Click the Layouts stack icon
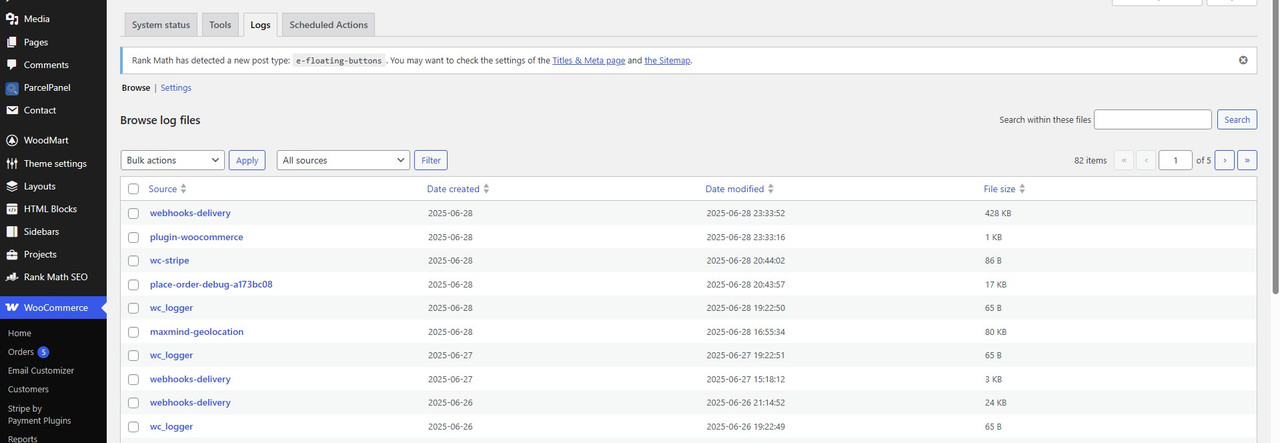Screen dimensions: 1280x443 pyautogui.click(x=12, y=186)
